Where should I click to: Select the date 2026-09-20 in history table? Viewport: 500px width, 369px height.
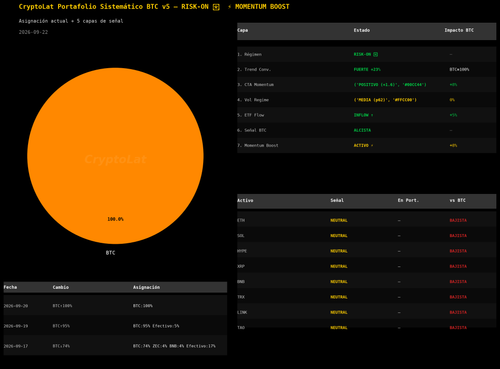(x=16, y=306)
